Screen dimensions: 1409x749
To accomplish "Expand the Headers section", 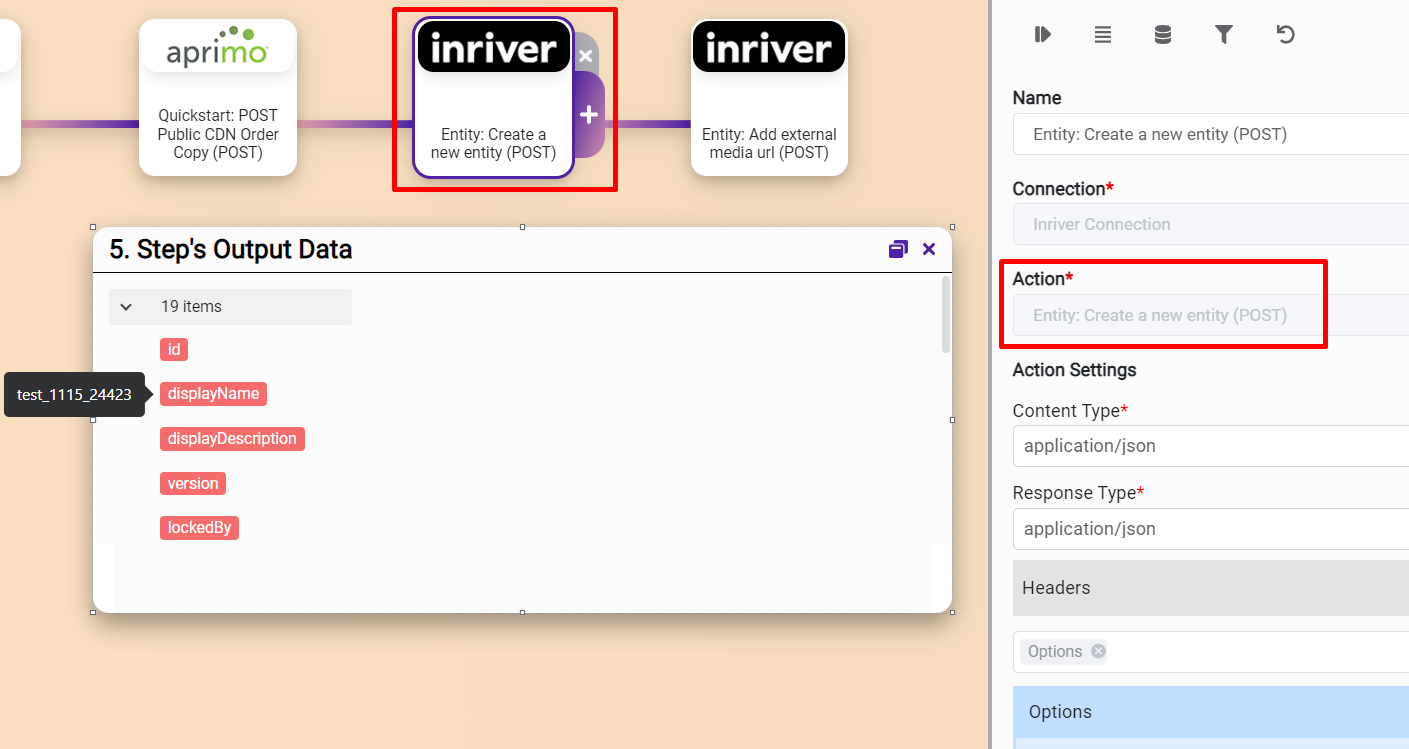I will tap(1210, 588).
